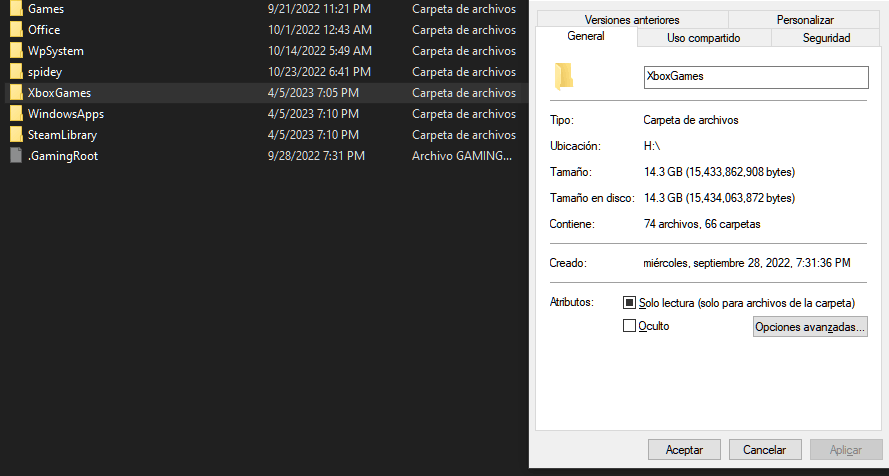Click the Archivo GAMING... type cell

(462, 155)
